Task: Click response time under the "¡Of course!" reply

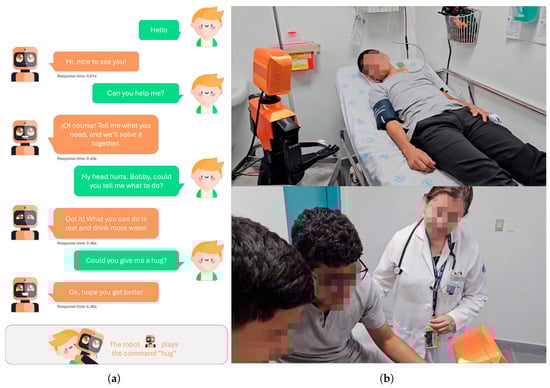Action: click(x=77, y=159)
